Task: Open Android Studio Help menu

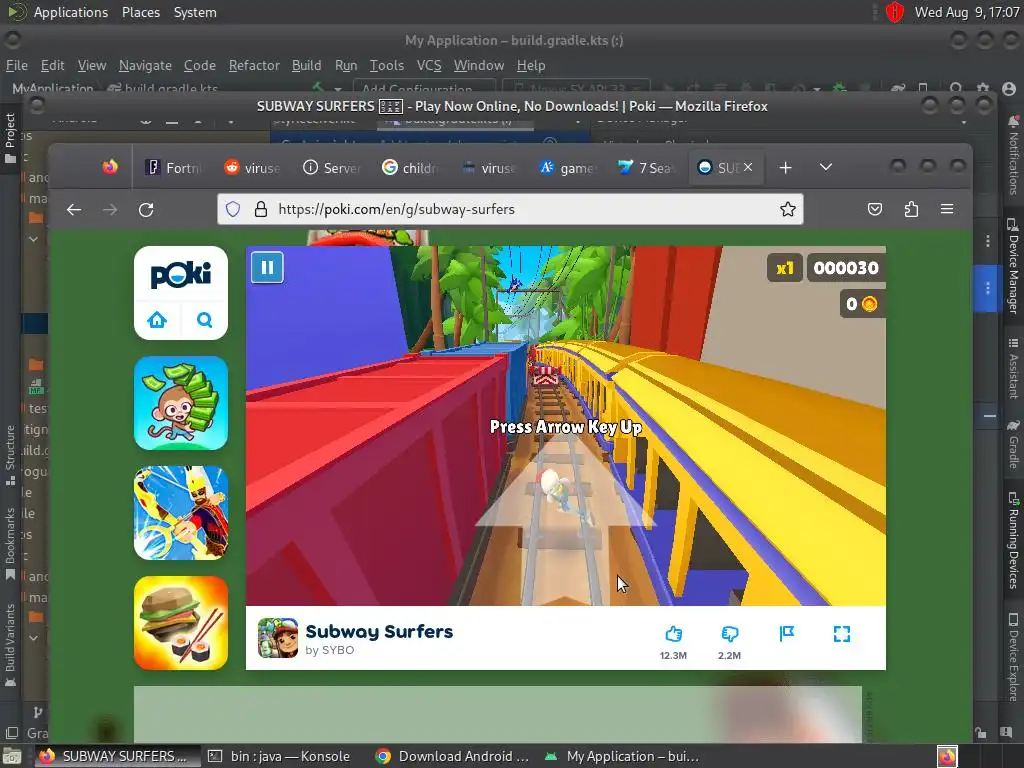Action: click(x=531, y=65)
